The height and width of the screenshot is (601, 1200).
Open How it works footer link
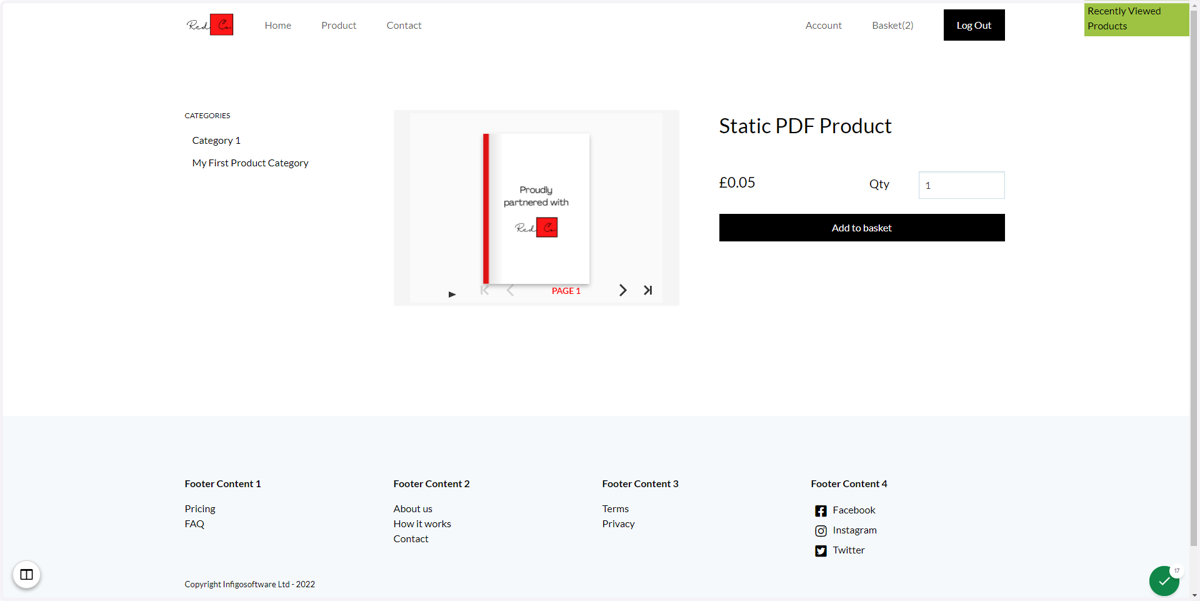422,524
